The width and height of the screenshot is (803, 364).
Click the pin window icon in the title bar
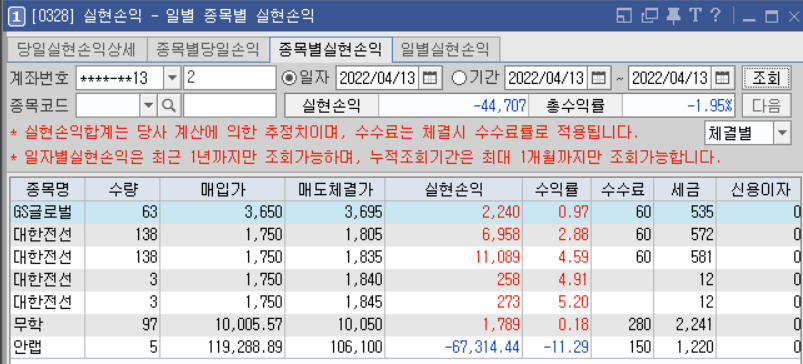click(x=673, y=16)
